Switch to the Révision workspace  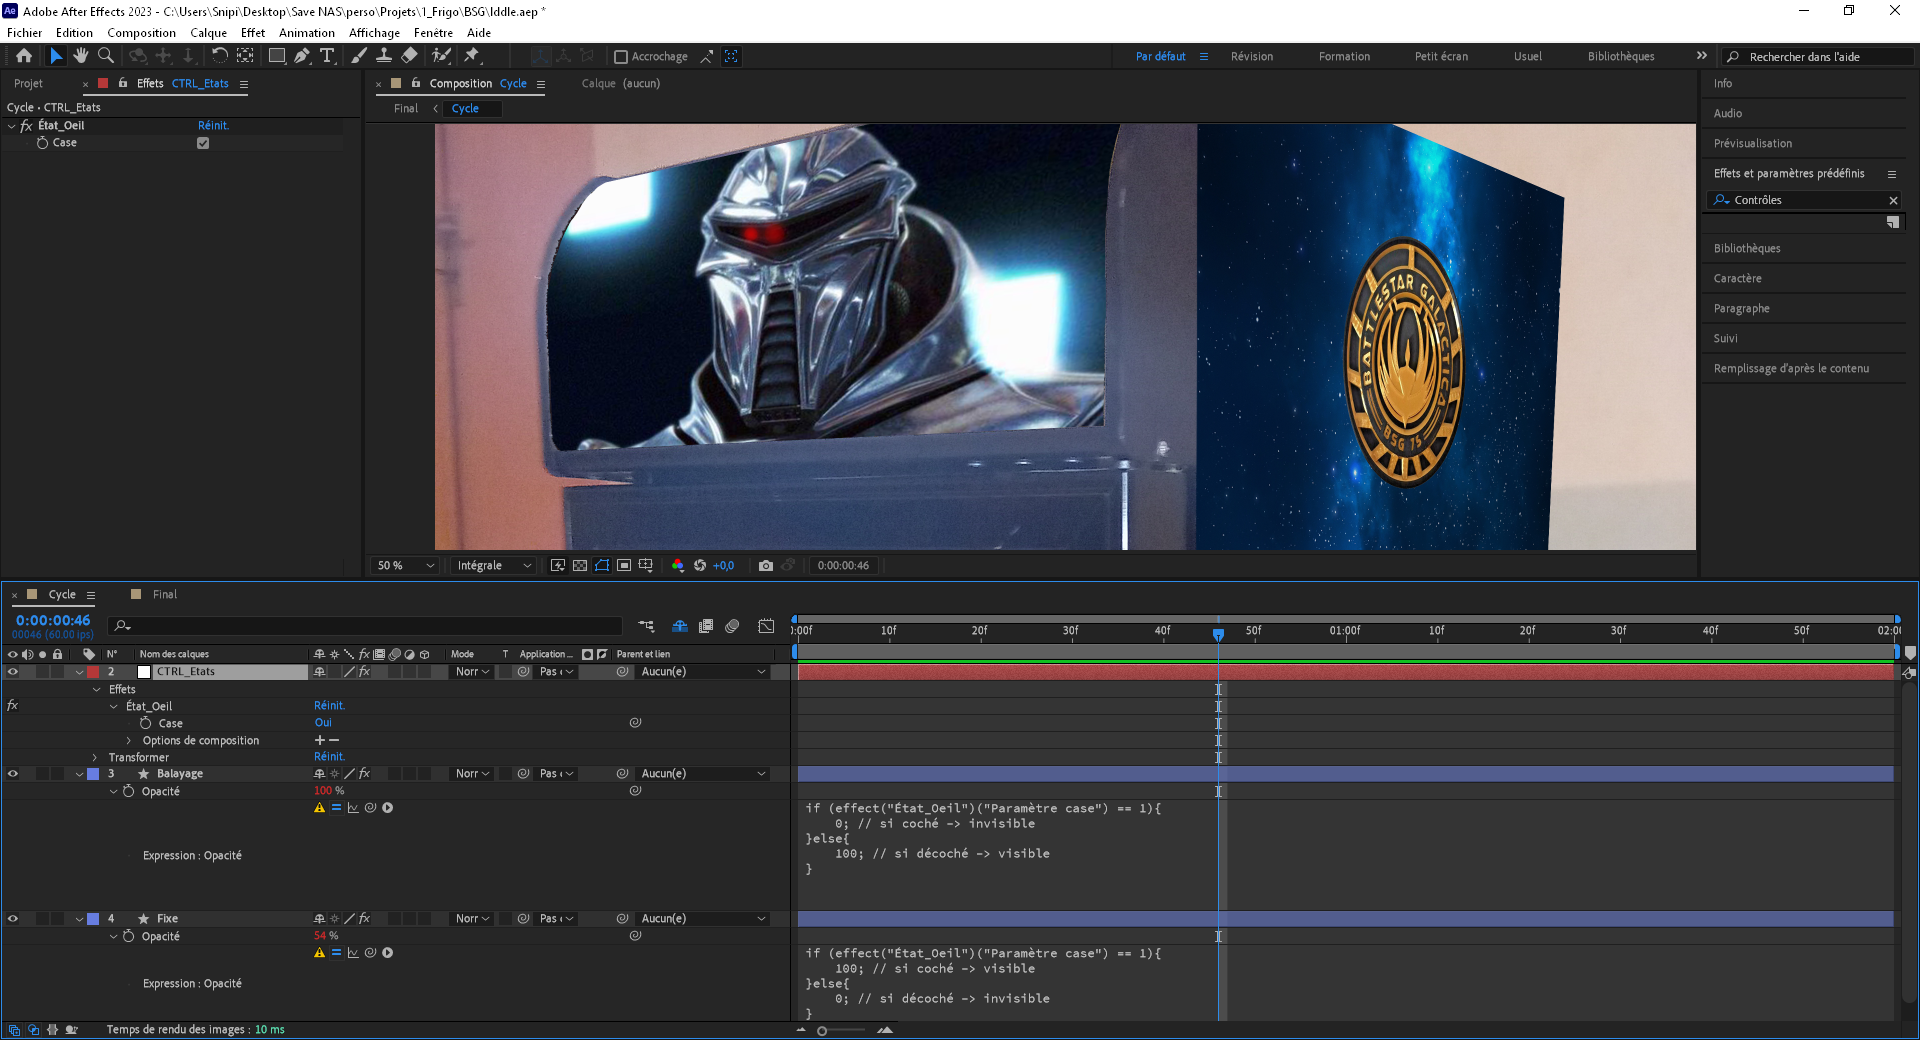[x=1252, y=57]
